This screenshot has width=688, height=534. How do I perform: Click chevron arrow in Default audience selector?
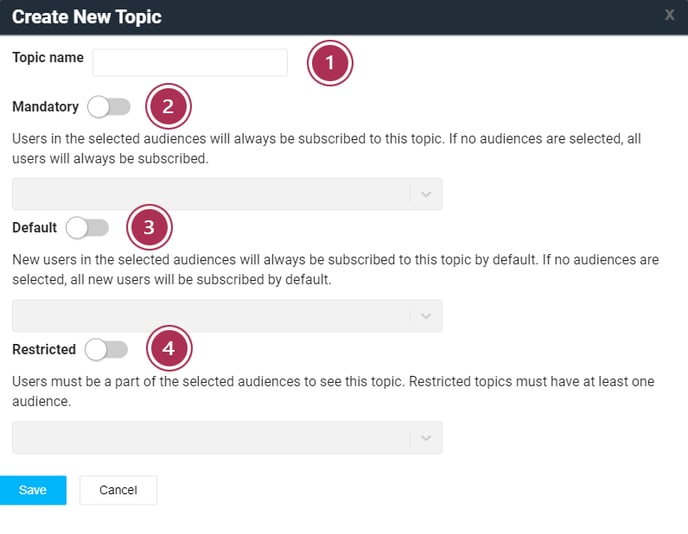[x=426, y=316]
